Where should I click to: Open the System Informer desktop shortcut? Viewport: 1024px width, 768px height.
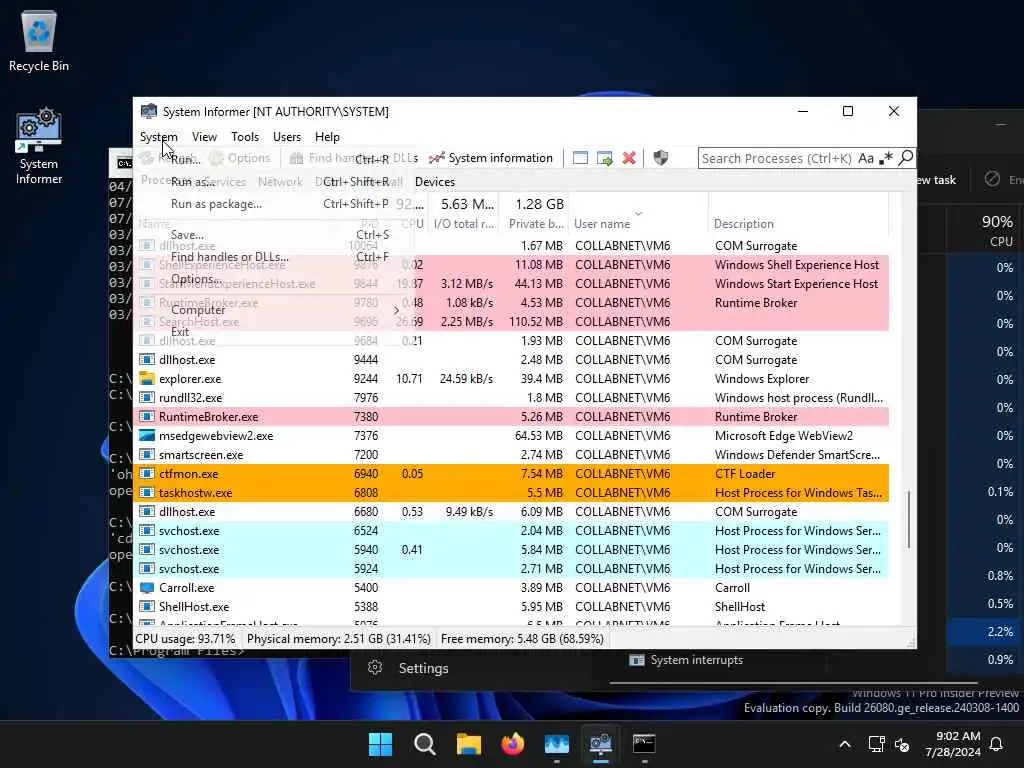[x=39, y=146]
